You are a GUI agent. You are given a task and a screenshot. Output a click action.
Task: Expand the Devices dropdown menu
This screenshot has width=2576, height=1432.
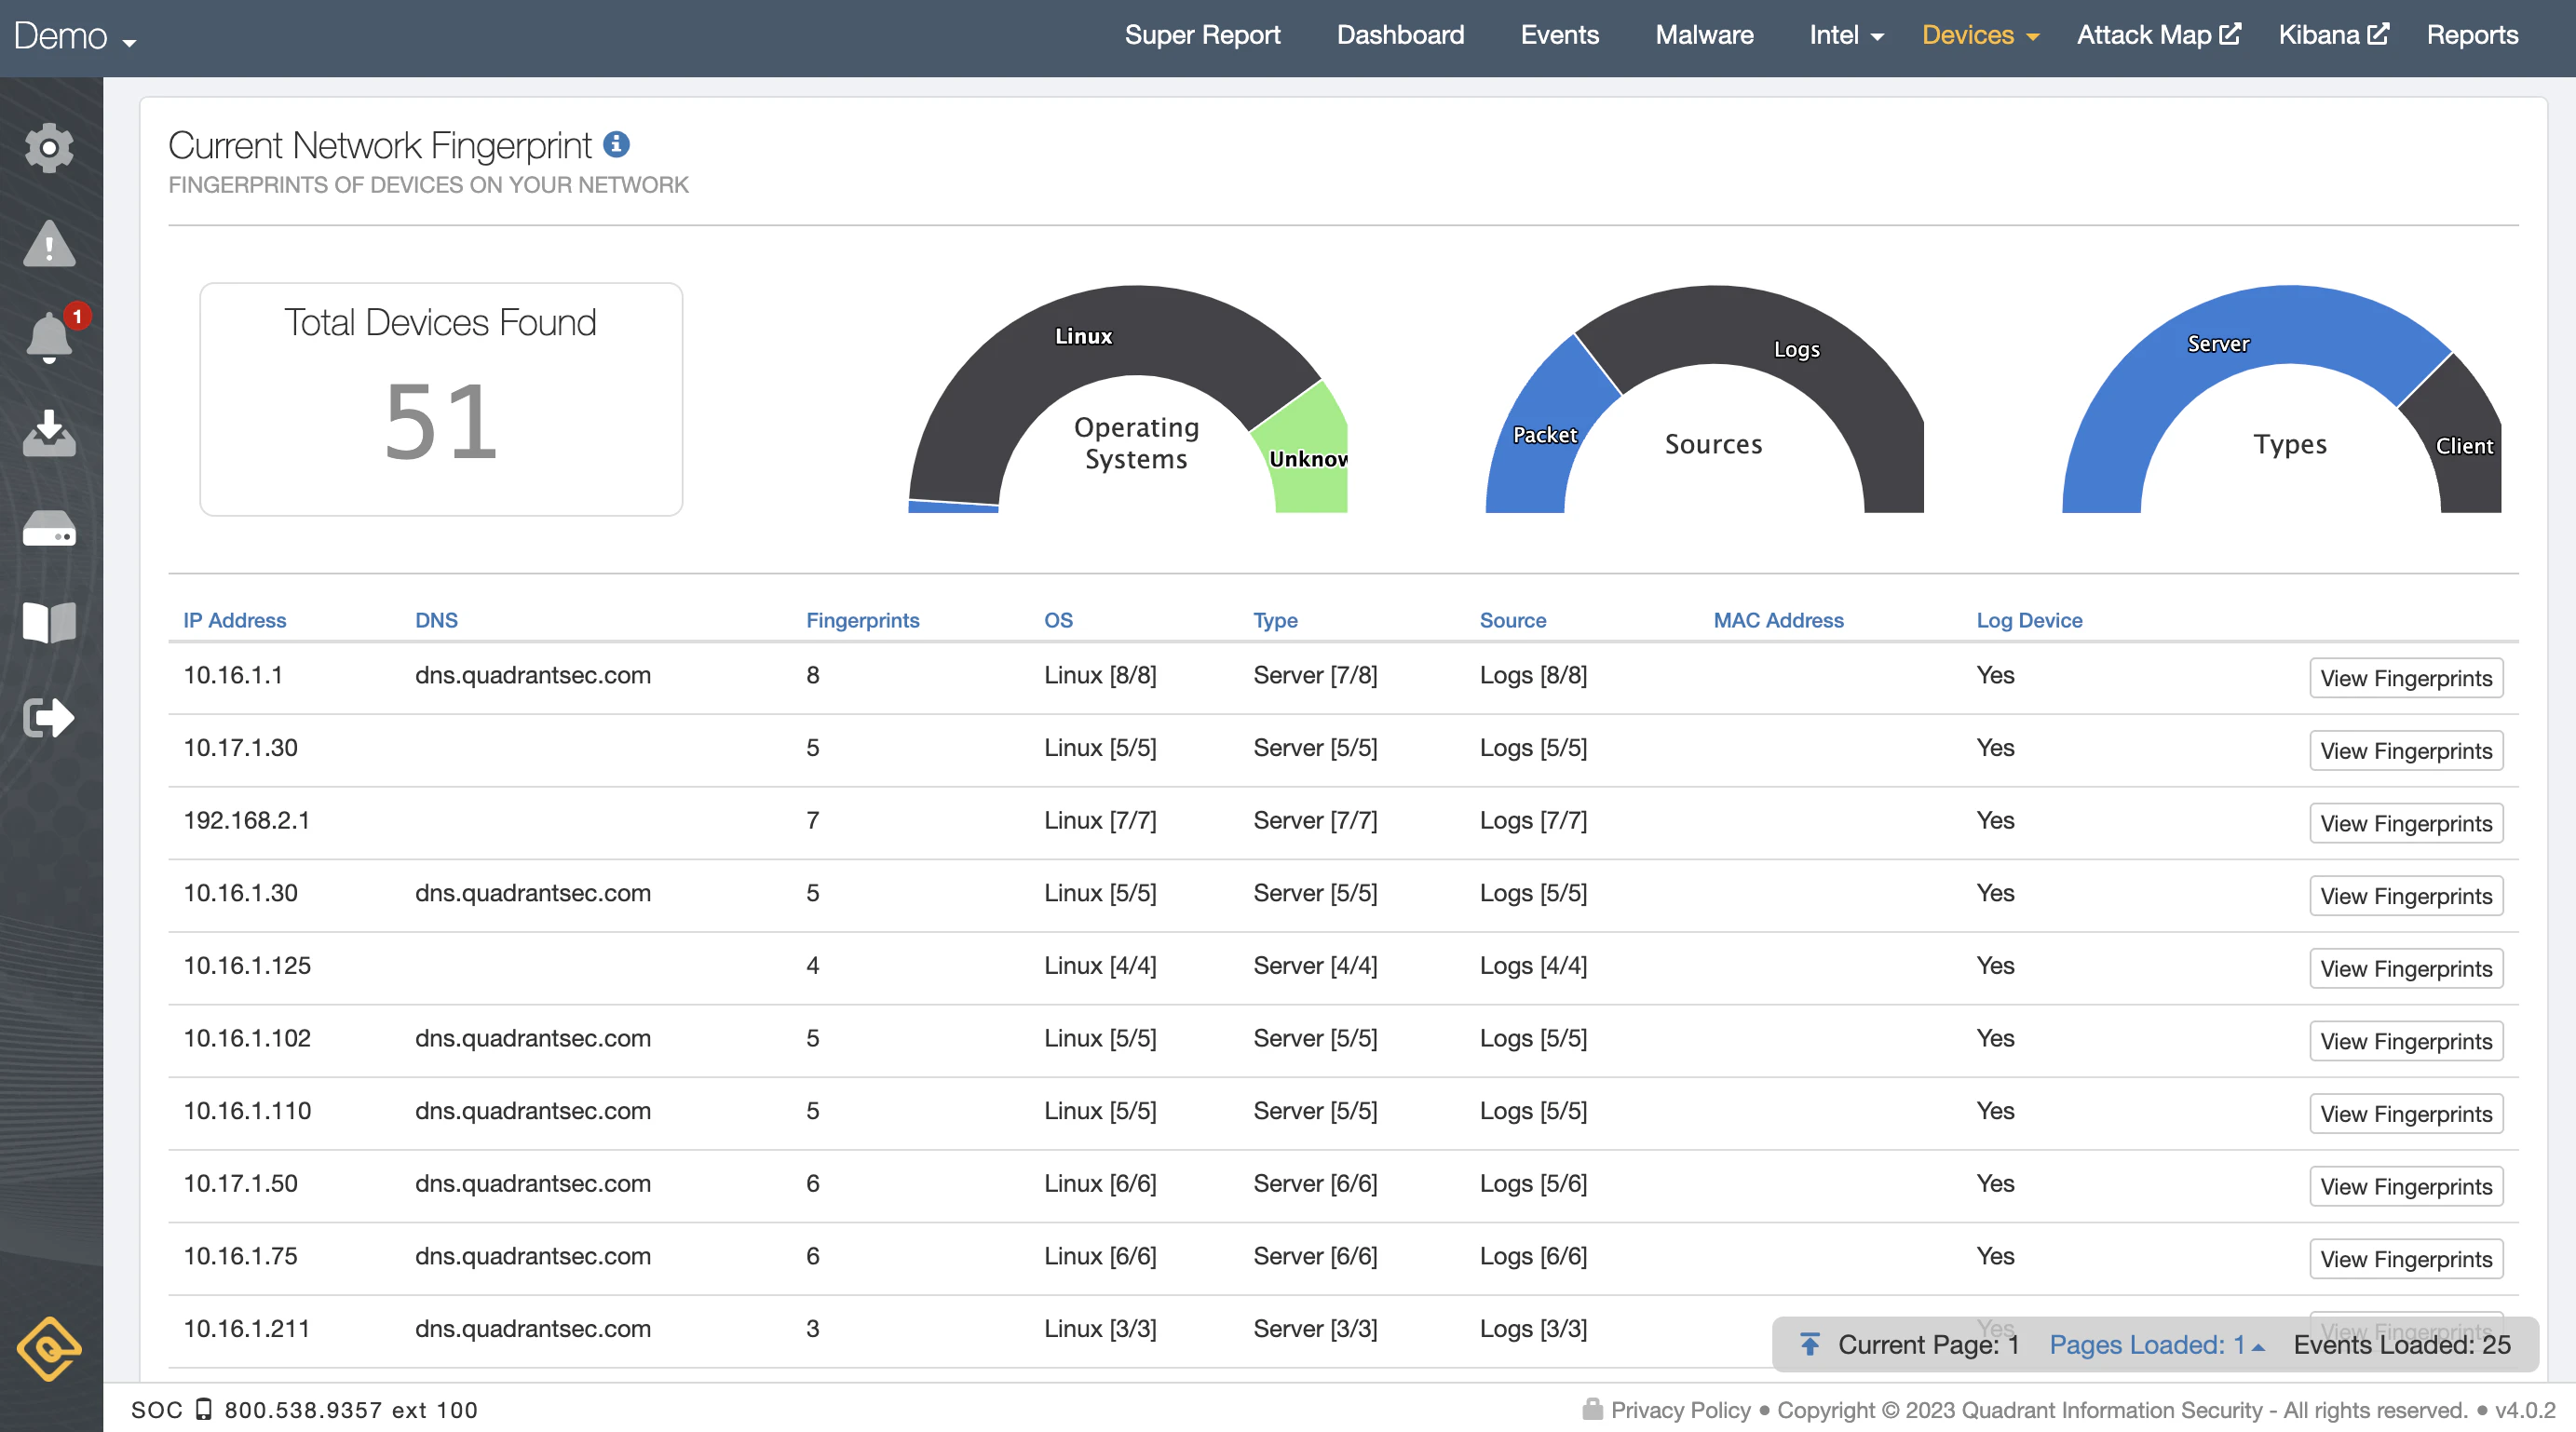(1980, 35)
